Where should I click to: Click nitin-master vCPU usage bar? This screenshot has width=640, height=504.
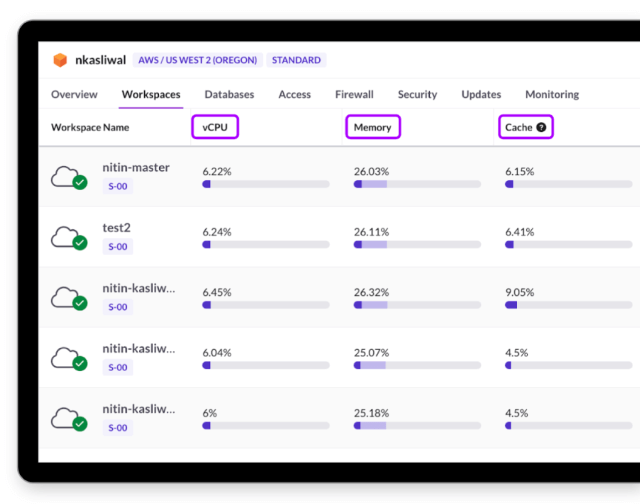point(266,184)
